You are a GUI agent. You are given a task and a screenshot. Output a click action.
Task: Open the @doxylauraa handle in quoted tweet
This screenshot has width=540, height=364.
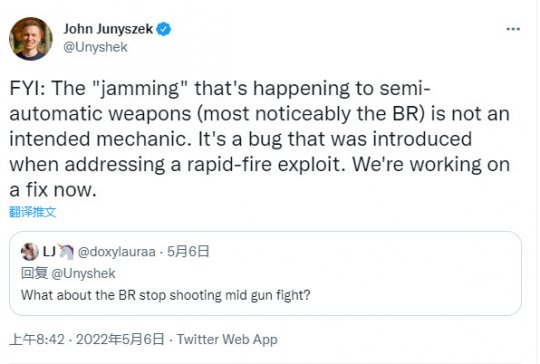tap(116, 252)
